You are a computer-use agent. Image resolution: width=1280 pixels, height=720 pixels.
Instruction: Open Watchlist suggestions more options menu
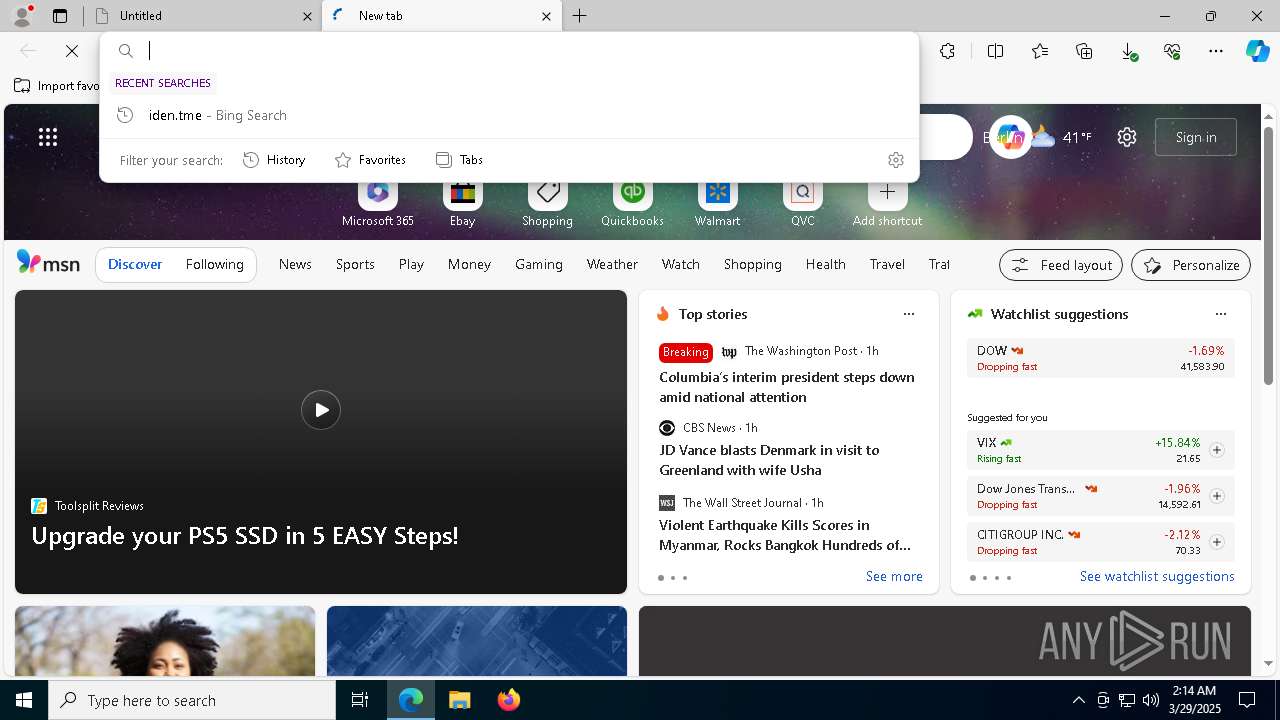[x=1221, y=314]
